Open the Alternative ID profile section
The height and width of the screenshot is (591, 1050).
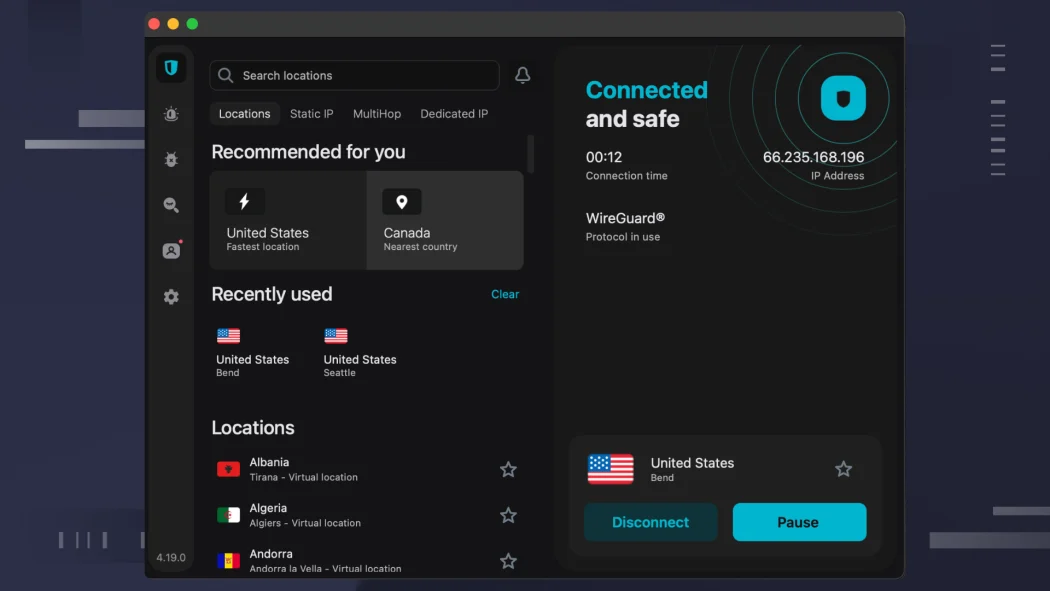pyautogui.click(x=171, y=250)
